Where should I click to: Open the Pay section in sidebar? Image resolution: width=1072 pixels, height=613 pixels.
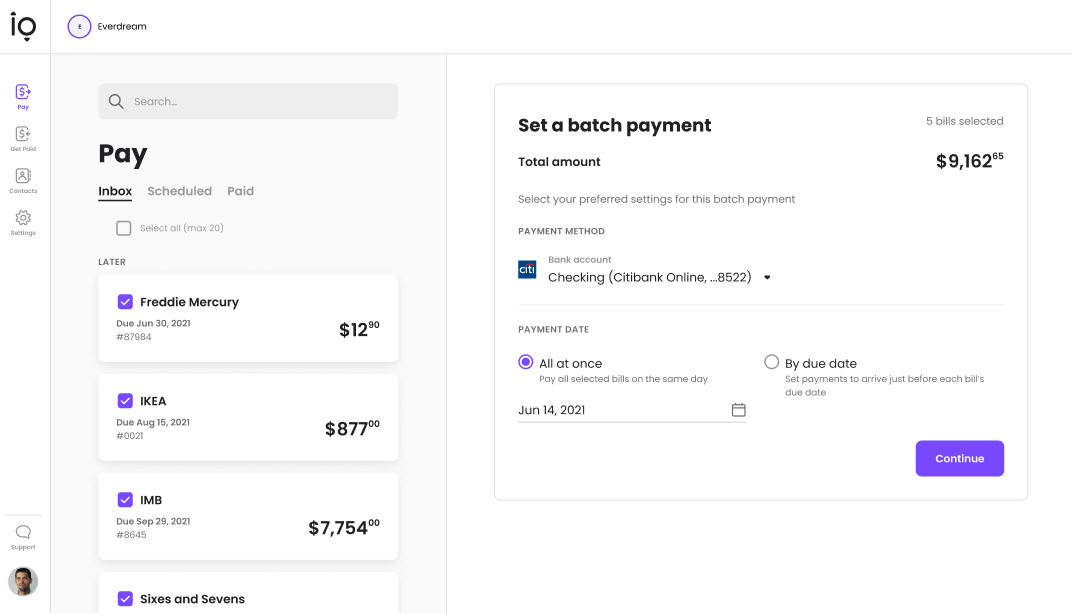coord(23,96)
